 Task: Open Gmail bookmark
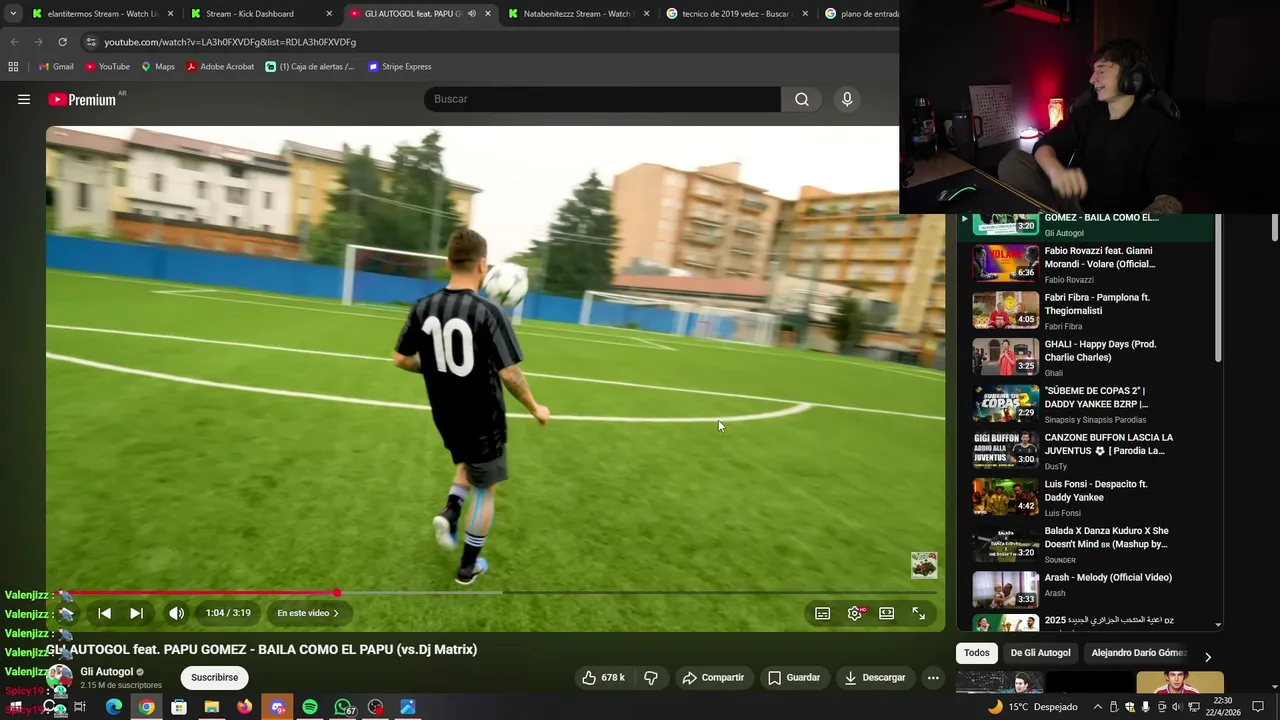click(x=56, y=67)
